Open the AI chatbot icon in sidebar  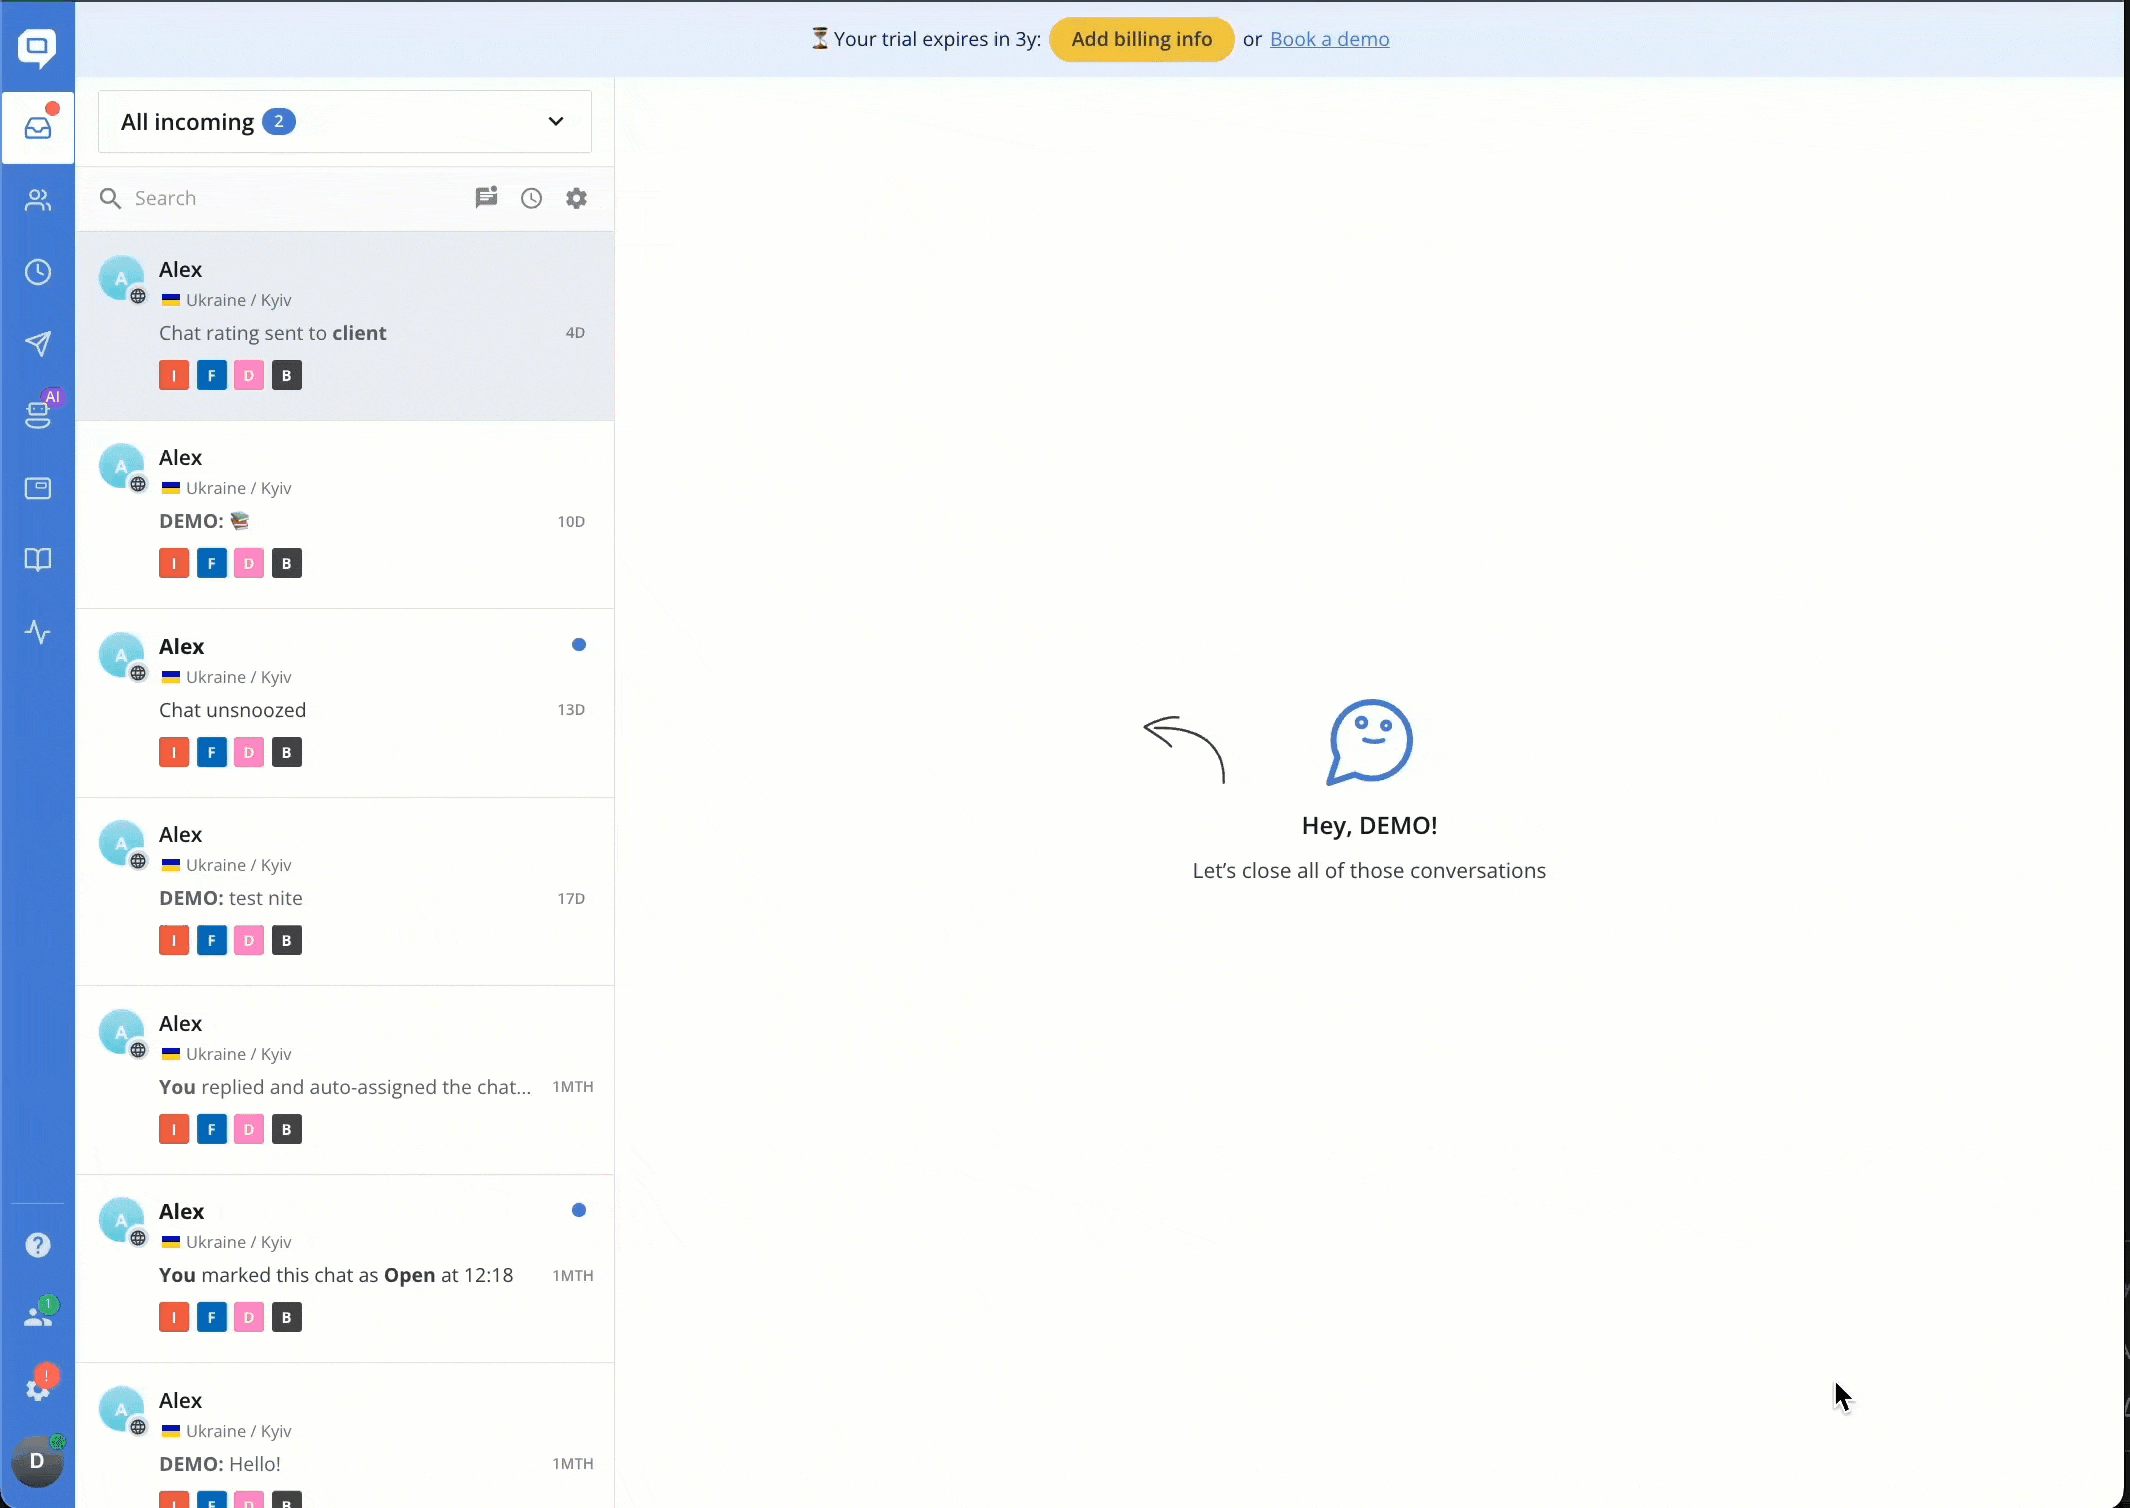click(38, 414)
